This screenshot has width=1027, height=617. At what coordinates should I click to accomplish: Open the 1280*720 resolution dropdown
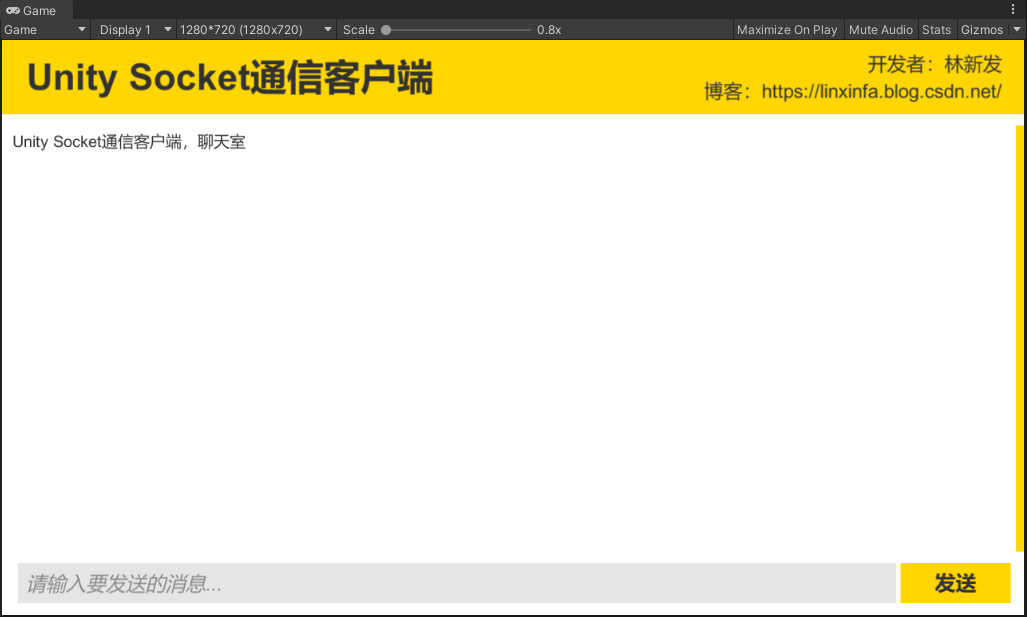[256, 29]
